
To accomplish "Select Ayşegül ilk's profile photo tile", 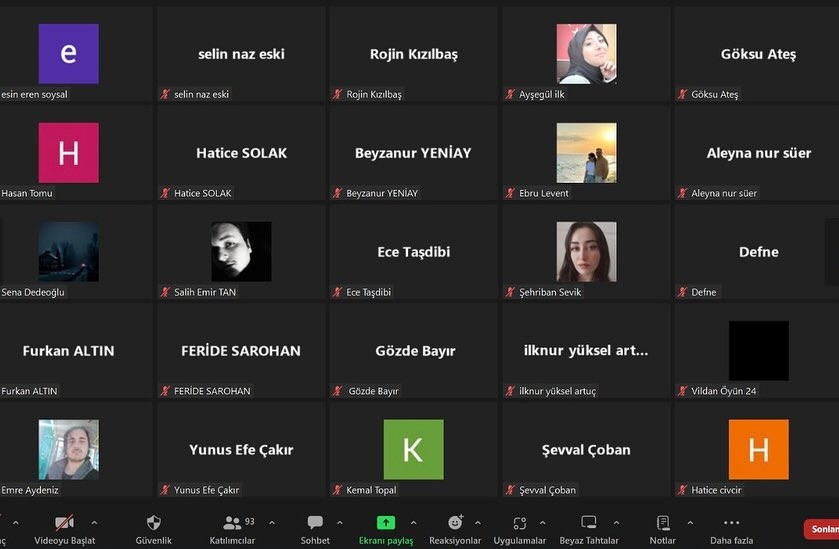I will point(586,54).
